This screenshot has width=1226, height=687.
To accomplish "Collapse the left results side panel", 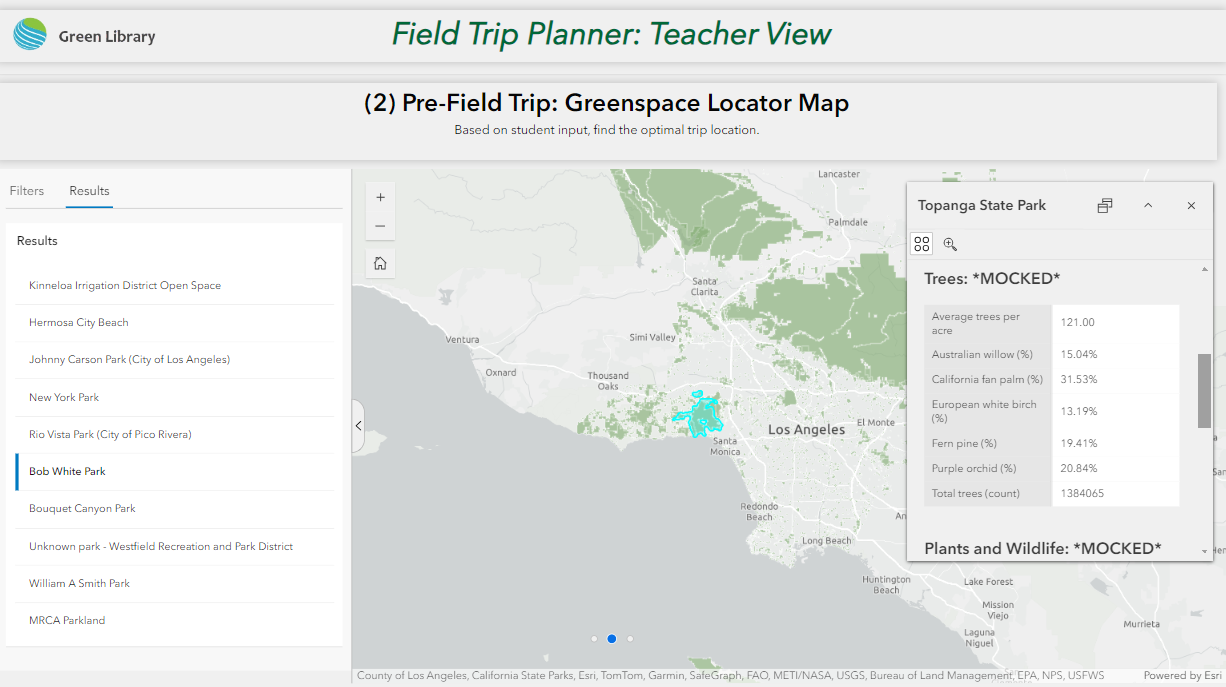I will 358,426.
